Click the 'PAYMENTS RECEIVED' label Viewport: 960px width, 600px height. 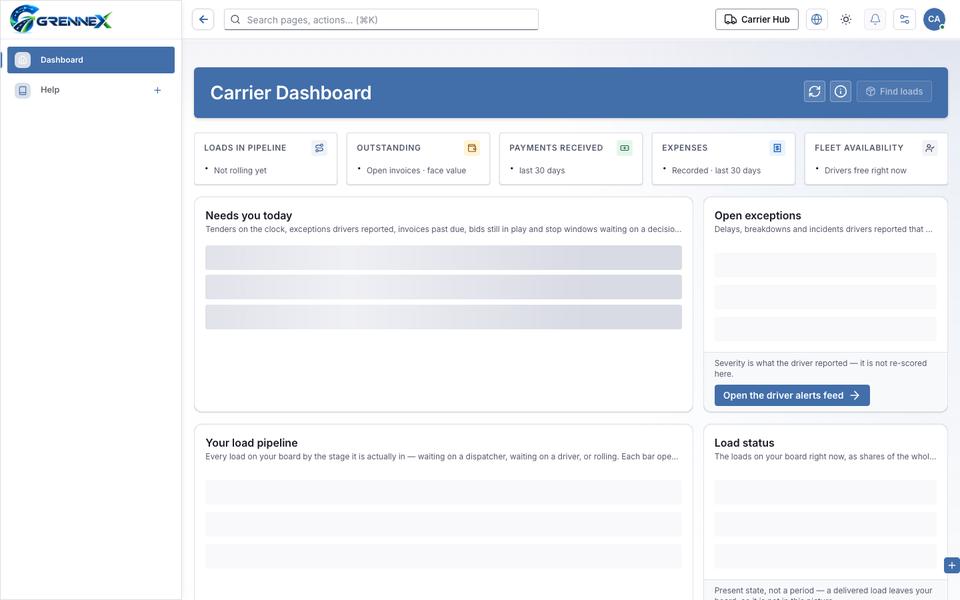tap(556, 148)
